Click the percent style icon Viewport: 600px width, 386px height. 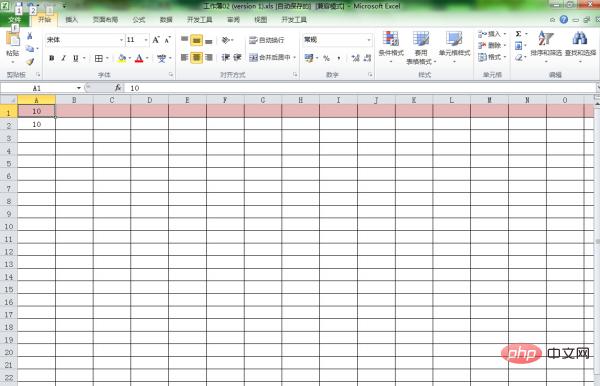(326, 58)
